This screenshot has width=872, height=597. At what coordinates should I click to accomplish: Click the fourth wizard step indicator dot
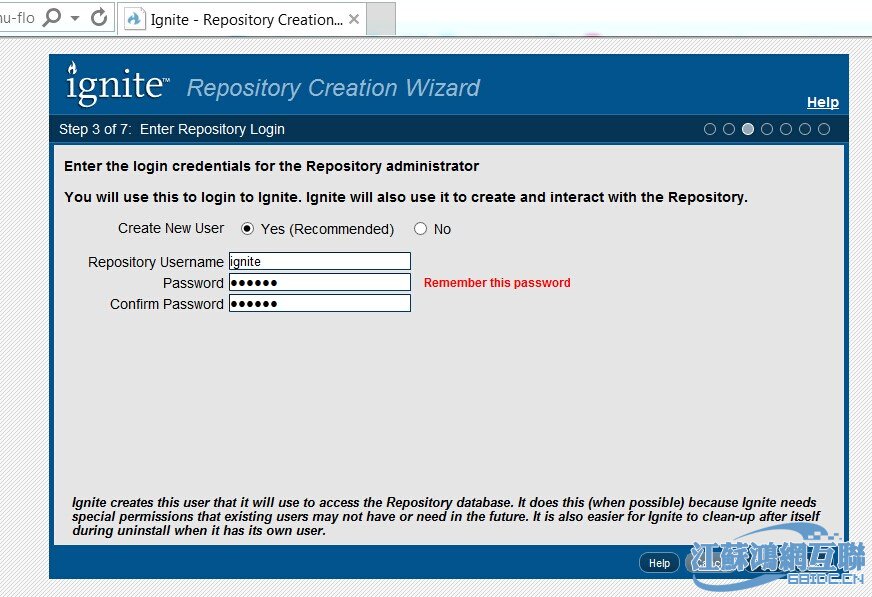[767, 130]
